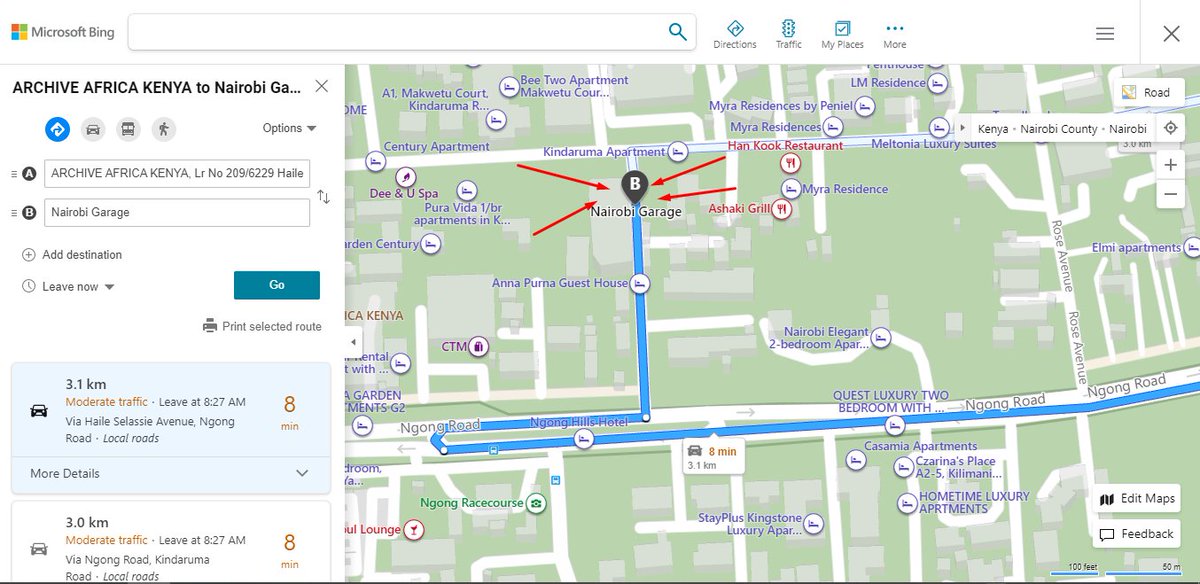
Task: Click the Myra Residences by Peniel icon
Action: [867, 106]
